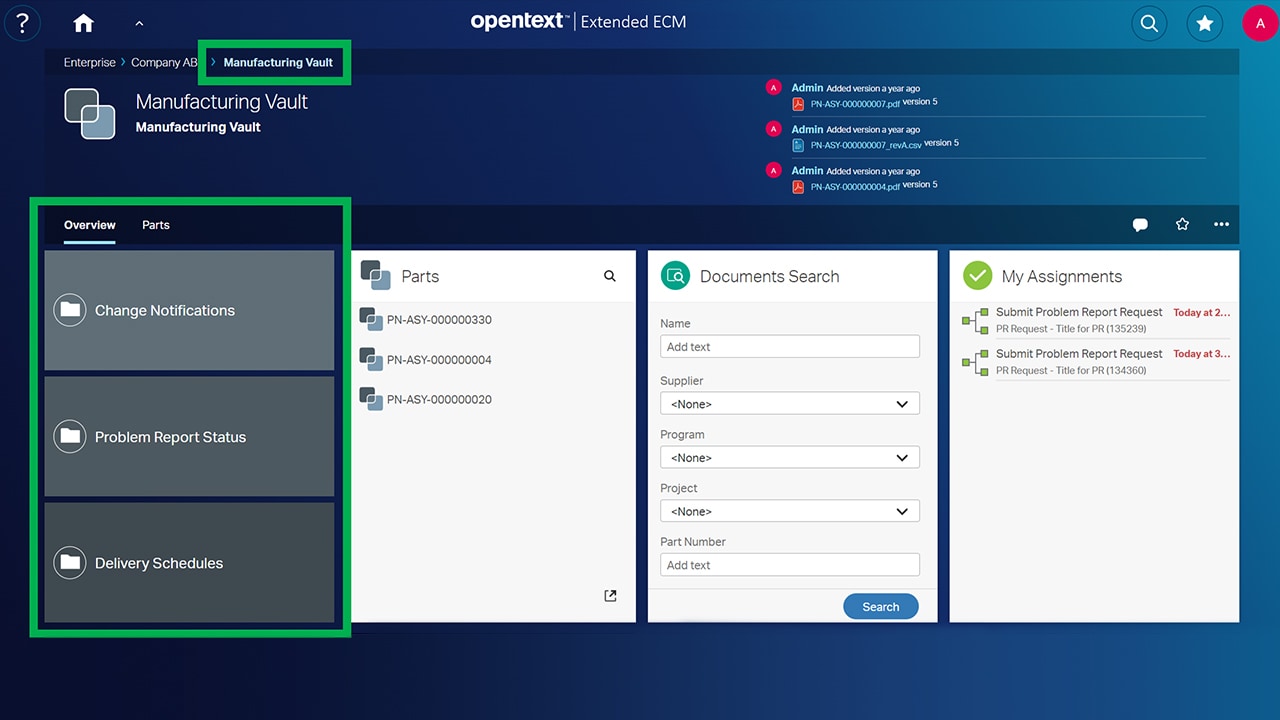Switch to the Parts tab
This screenshot has height=720, width=1280.
click(x=156, y=225)
